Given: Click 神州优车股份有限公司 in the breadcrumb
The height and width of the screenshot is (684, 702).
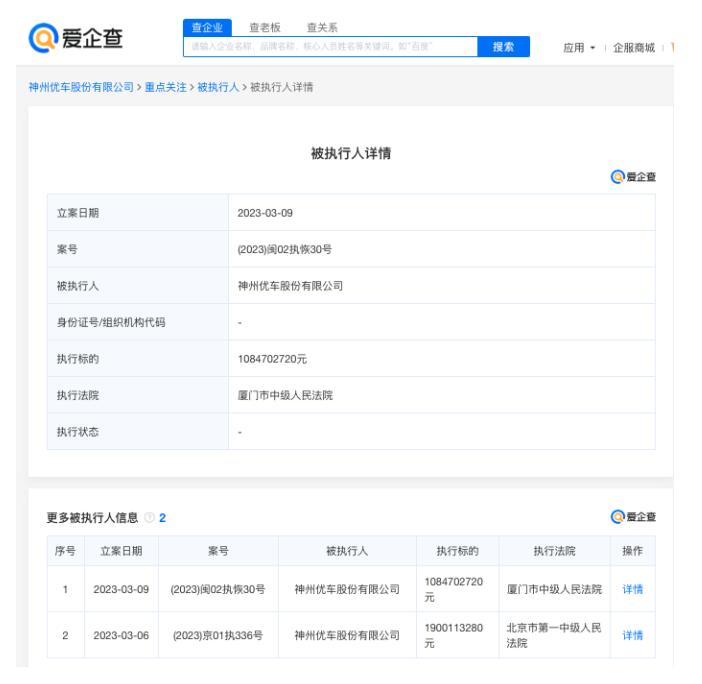Looking at the screenshot, I should click(81, 88).
